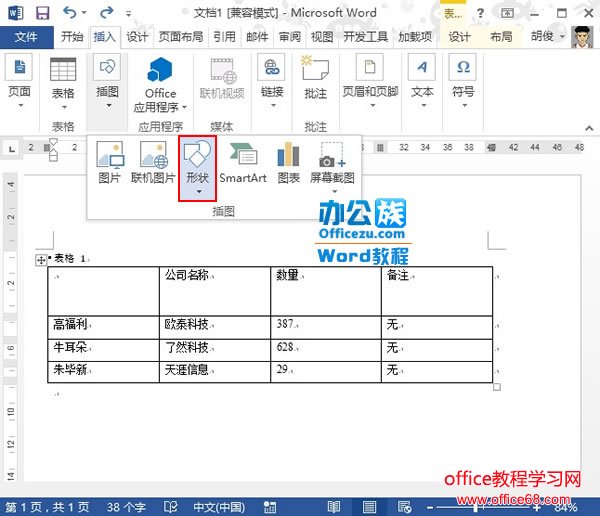
Task: Switch to Print Layout view
Action: [x=369, y=507]
